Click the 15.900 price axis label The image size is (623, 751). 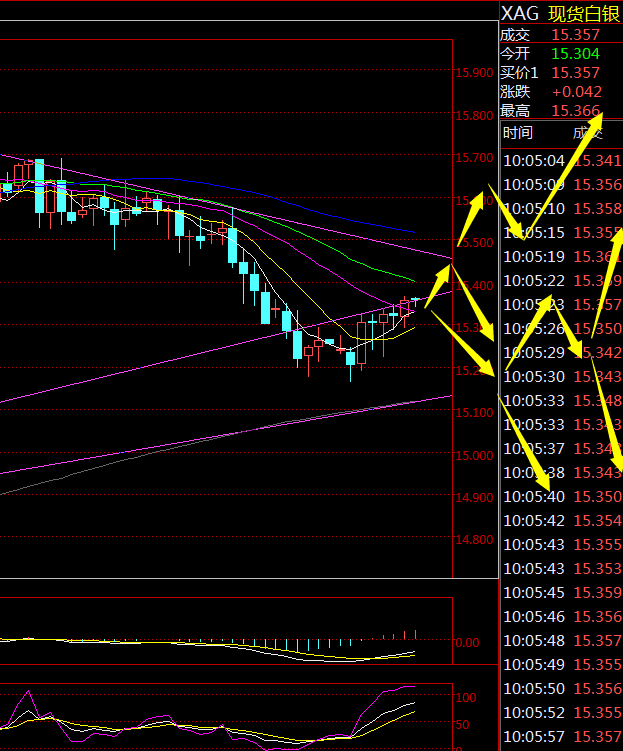(x=473, y=73)
